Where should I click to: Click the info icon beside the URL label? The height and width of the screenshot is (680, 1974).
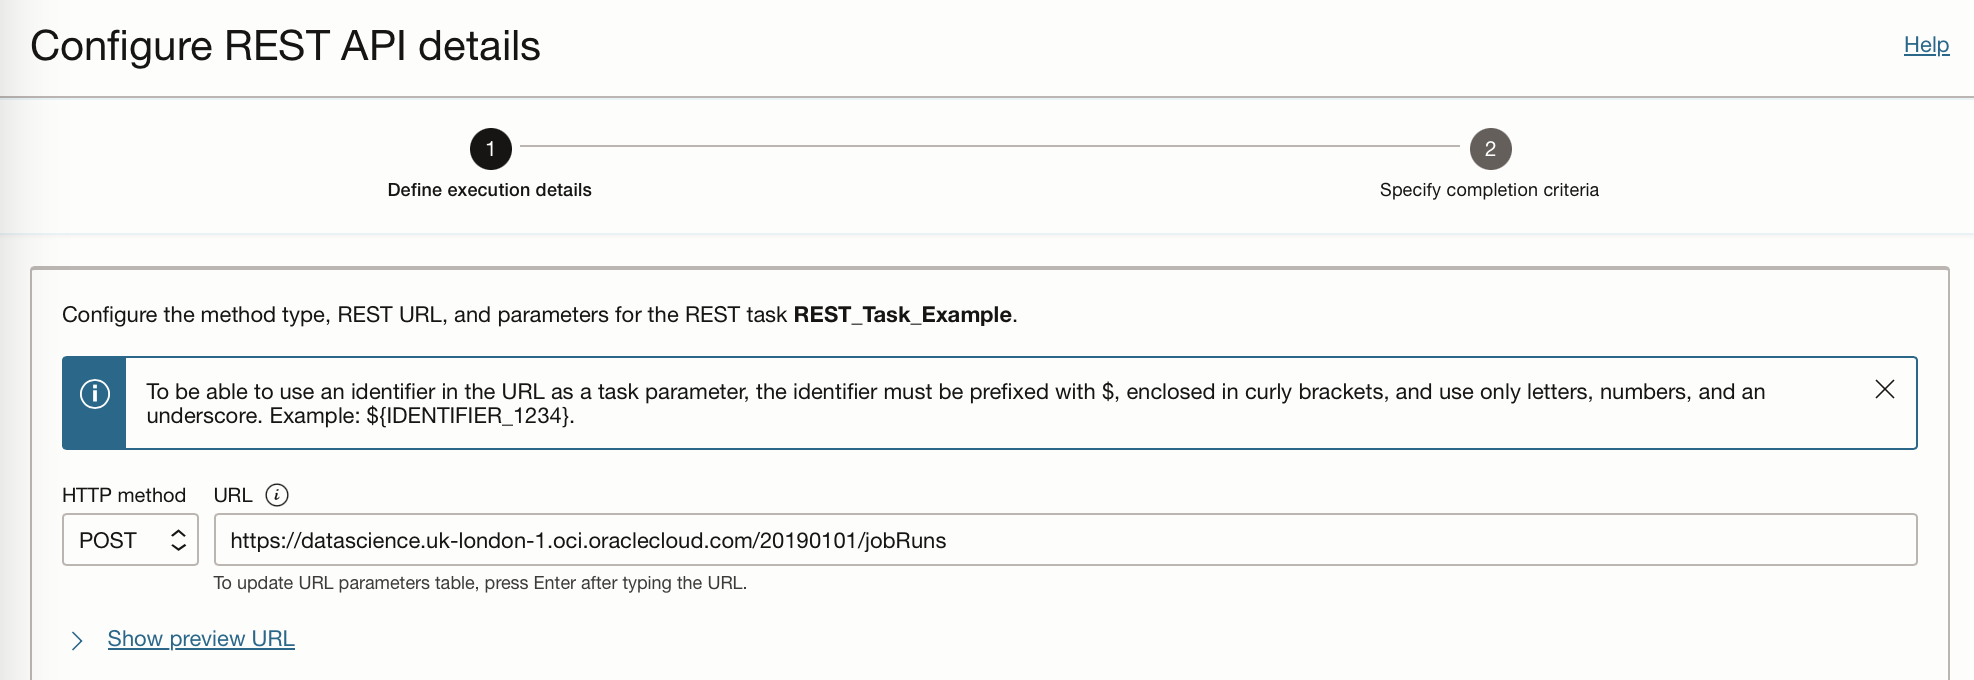click(x=277, y=494)
